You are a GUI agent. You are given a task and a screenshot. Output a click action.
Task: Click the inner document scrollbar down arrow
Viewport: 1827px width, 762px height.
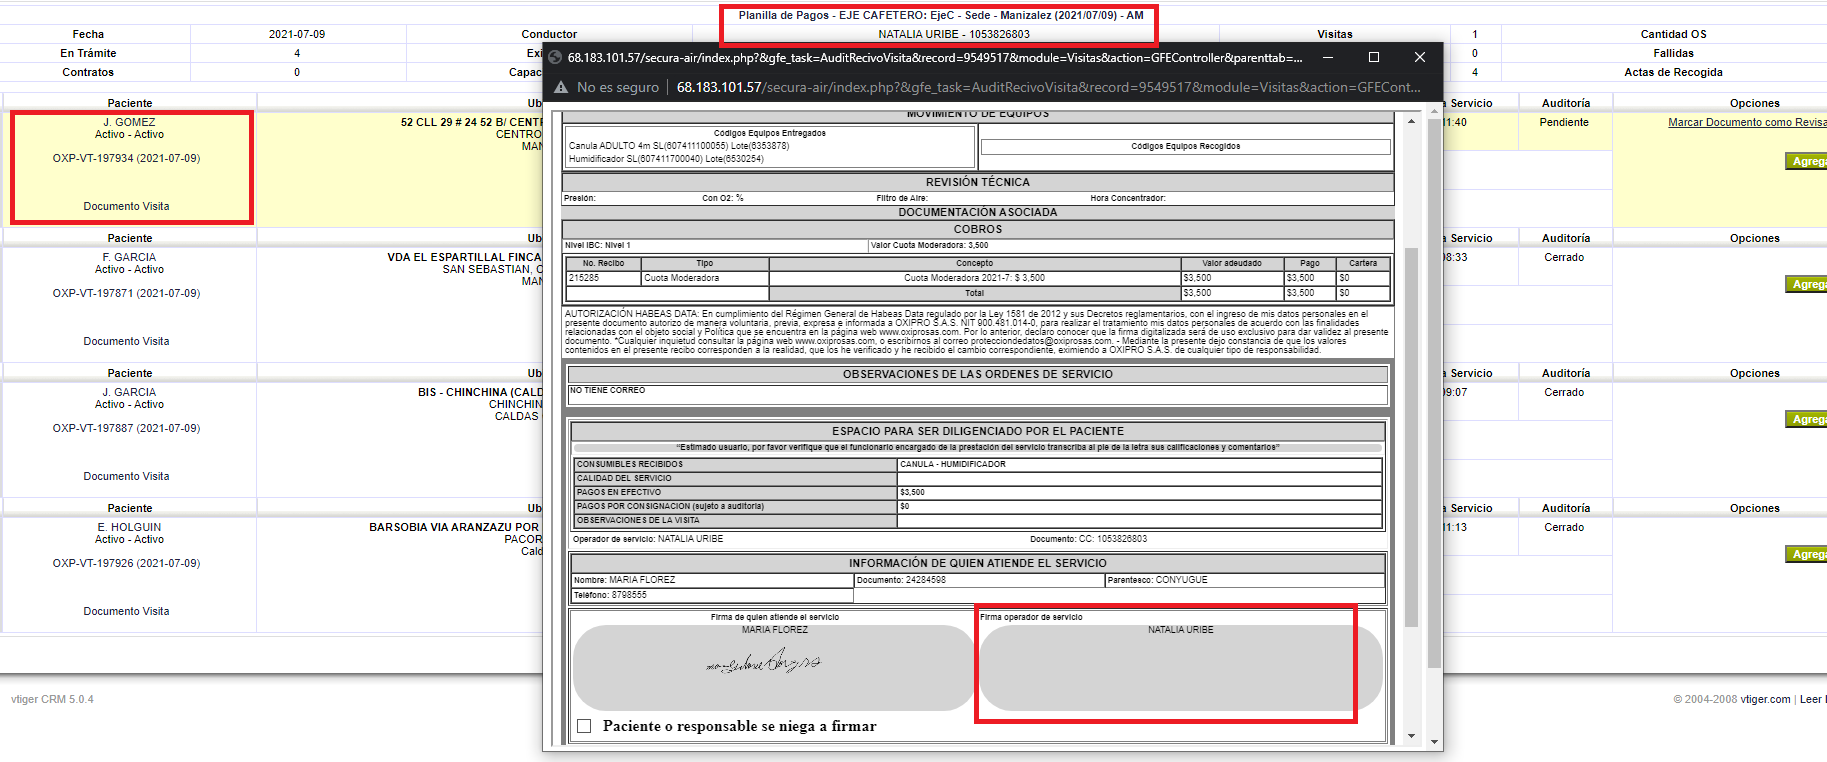tap(1411, 736)
